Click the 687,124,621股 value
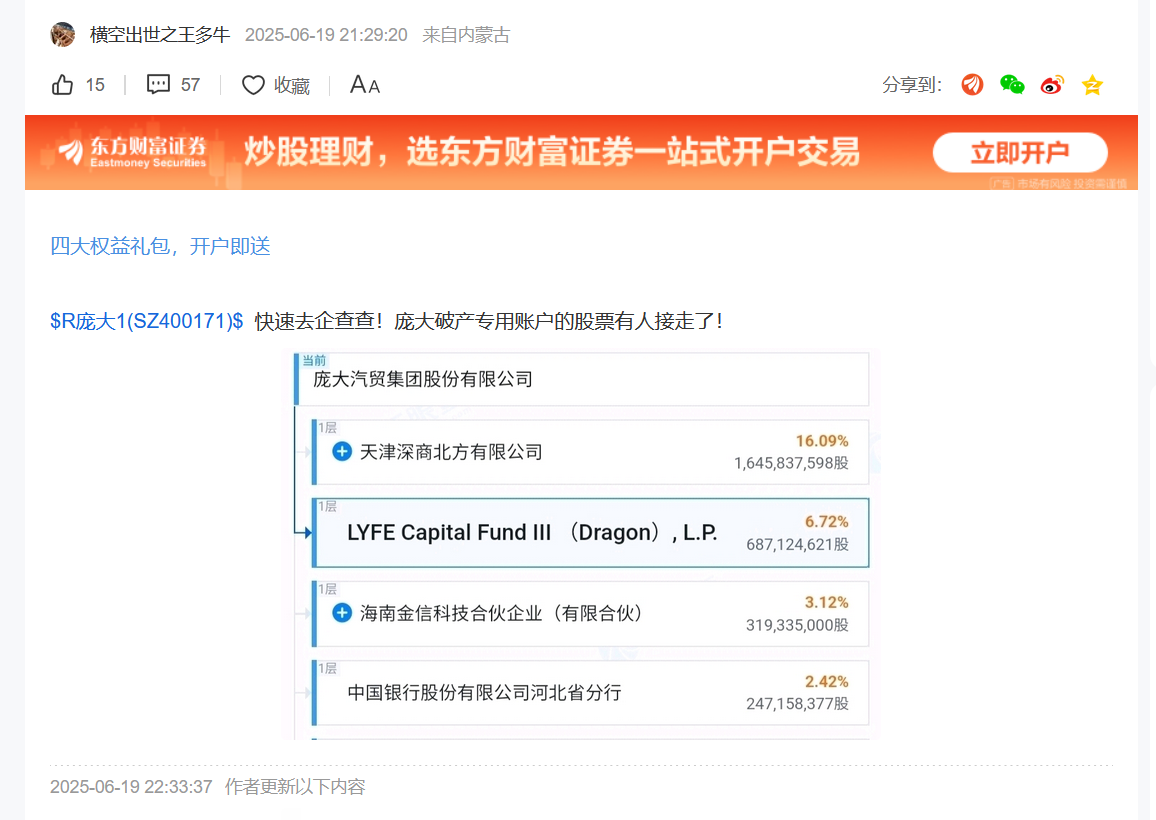Viewport: 1156px width, 820px height. point(797,544)
